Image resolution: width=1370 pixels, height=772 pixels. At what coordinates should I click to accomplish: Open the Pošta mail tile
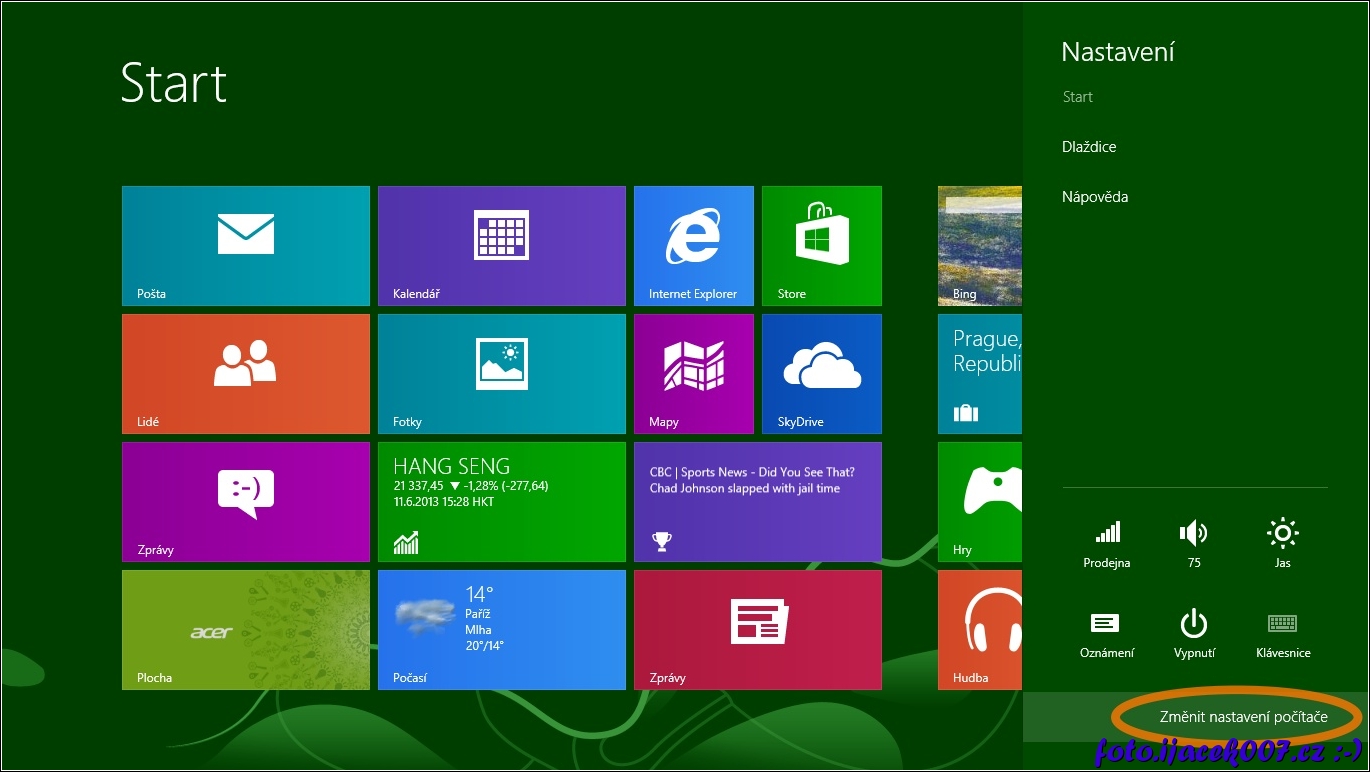245,245
